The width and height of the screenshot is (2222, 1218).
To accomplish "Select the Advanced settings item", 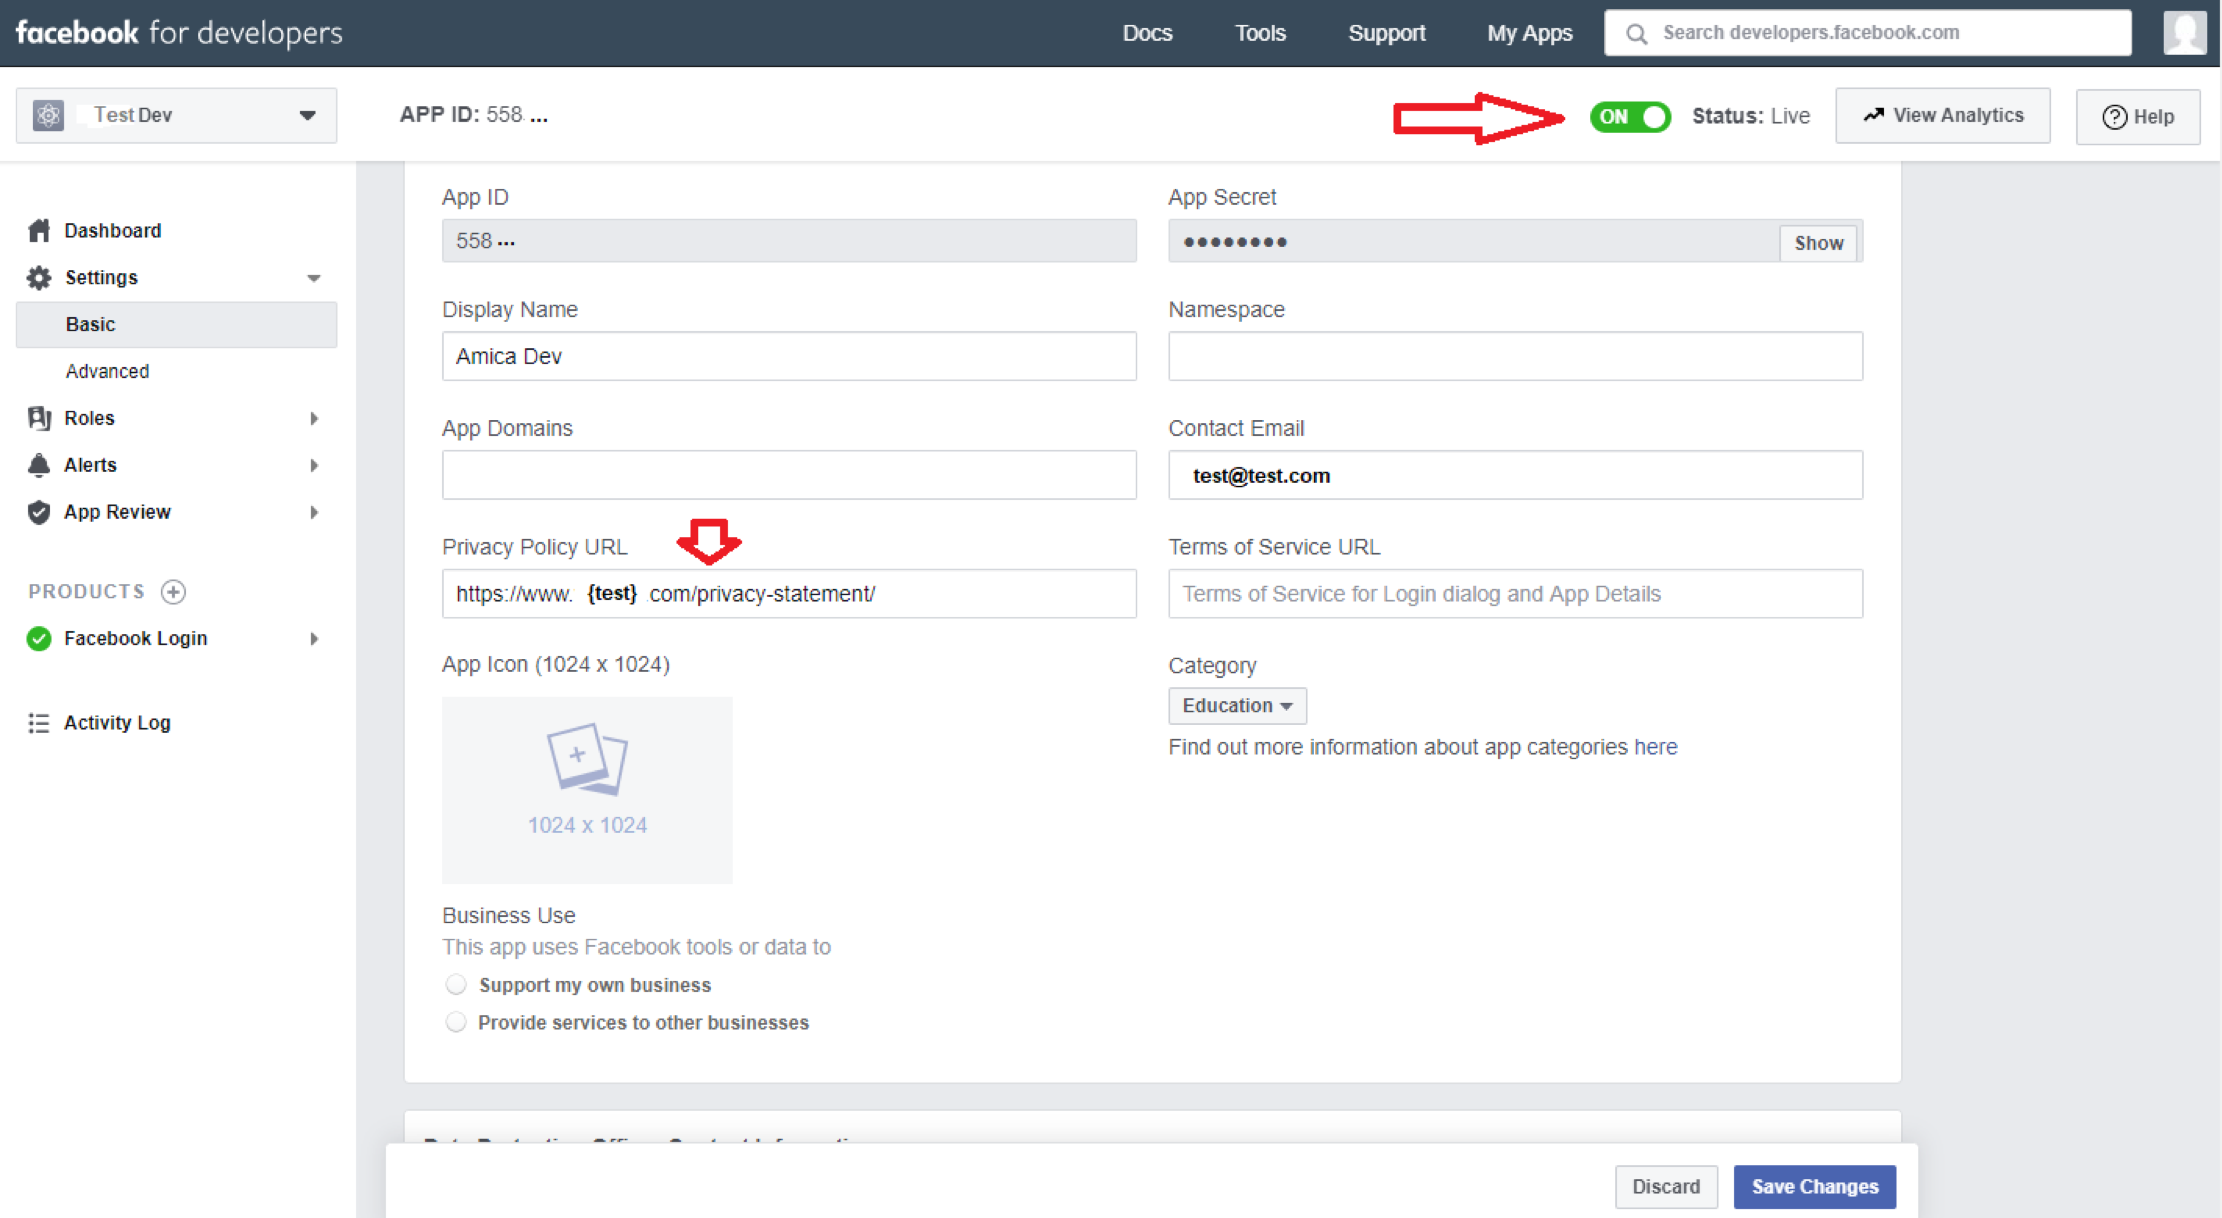I will point(107,372).
